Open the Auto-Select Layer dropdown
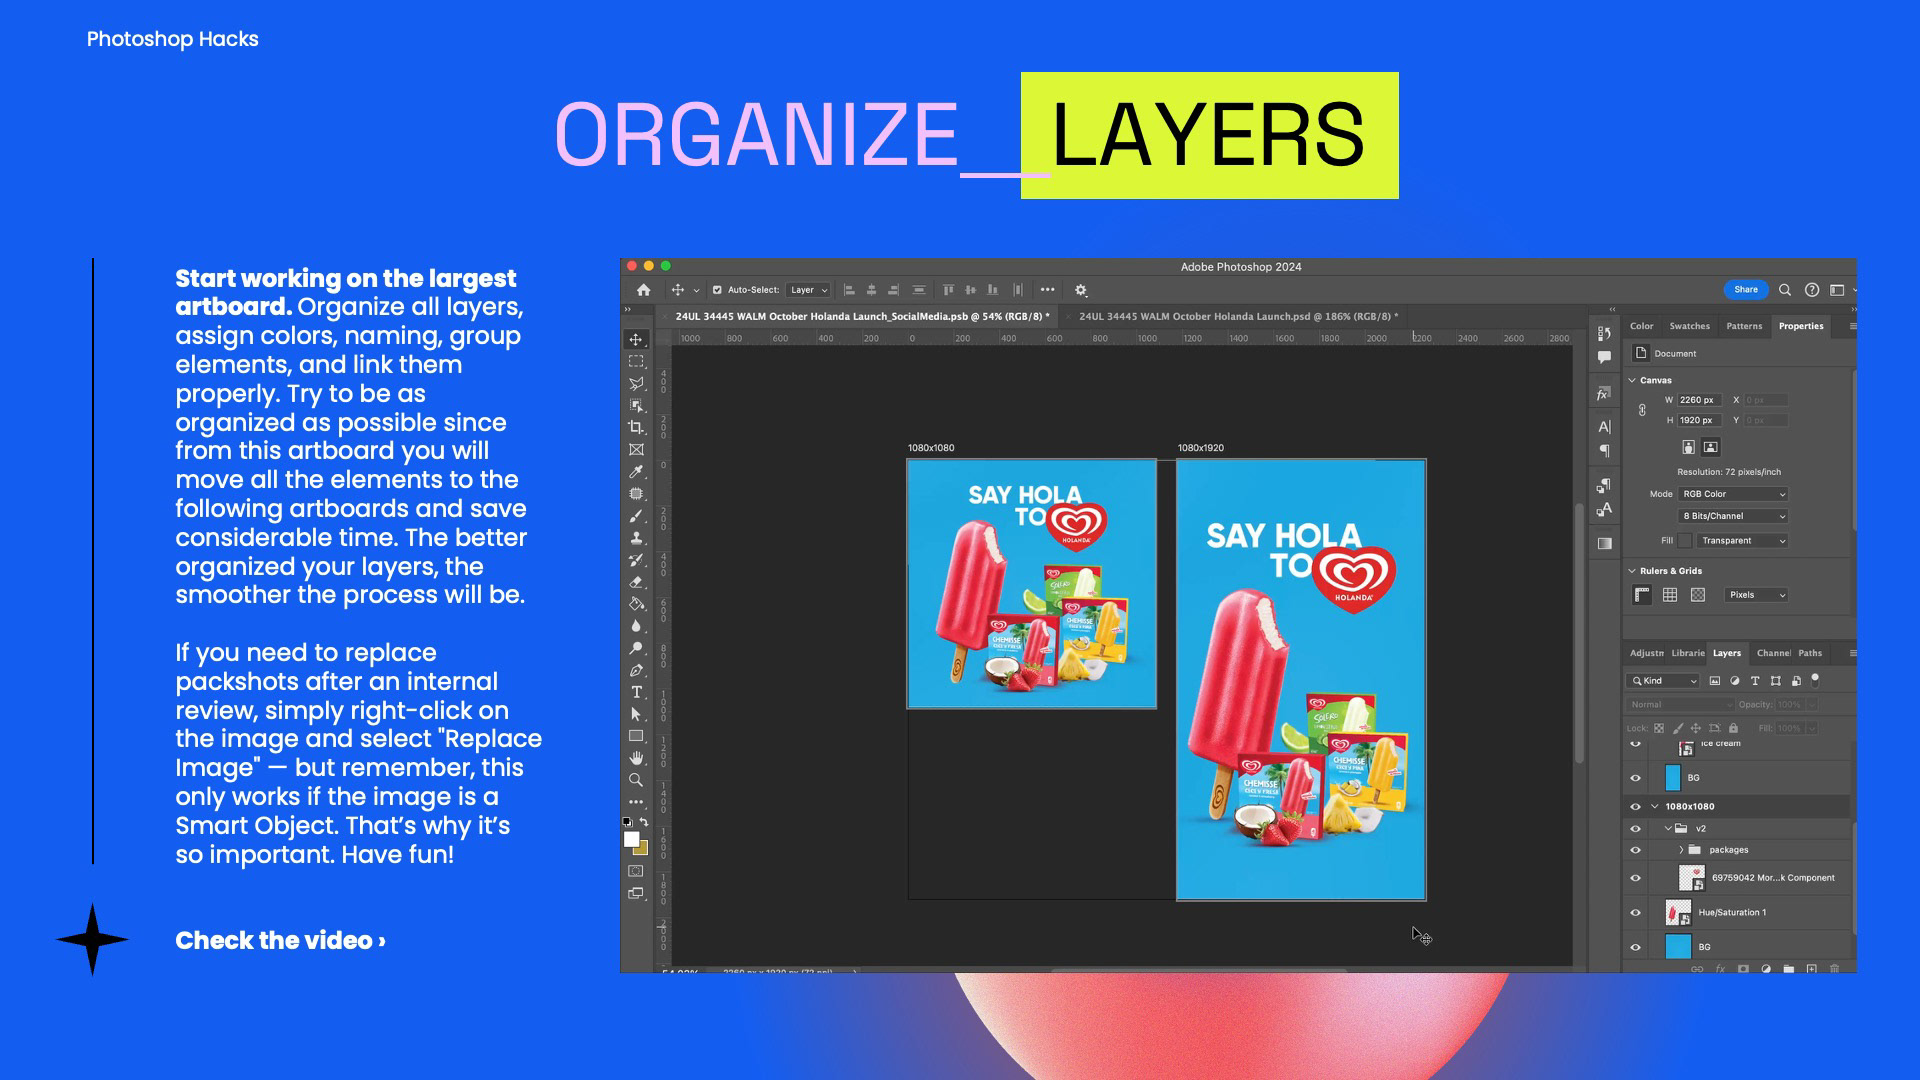This screenshot has width=1920, height=1080. [x=809, y=290]
